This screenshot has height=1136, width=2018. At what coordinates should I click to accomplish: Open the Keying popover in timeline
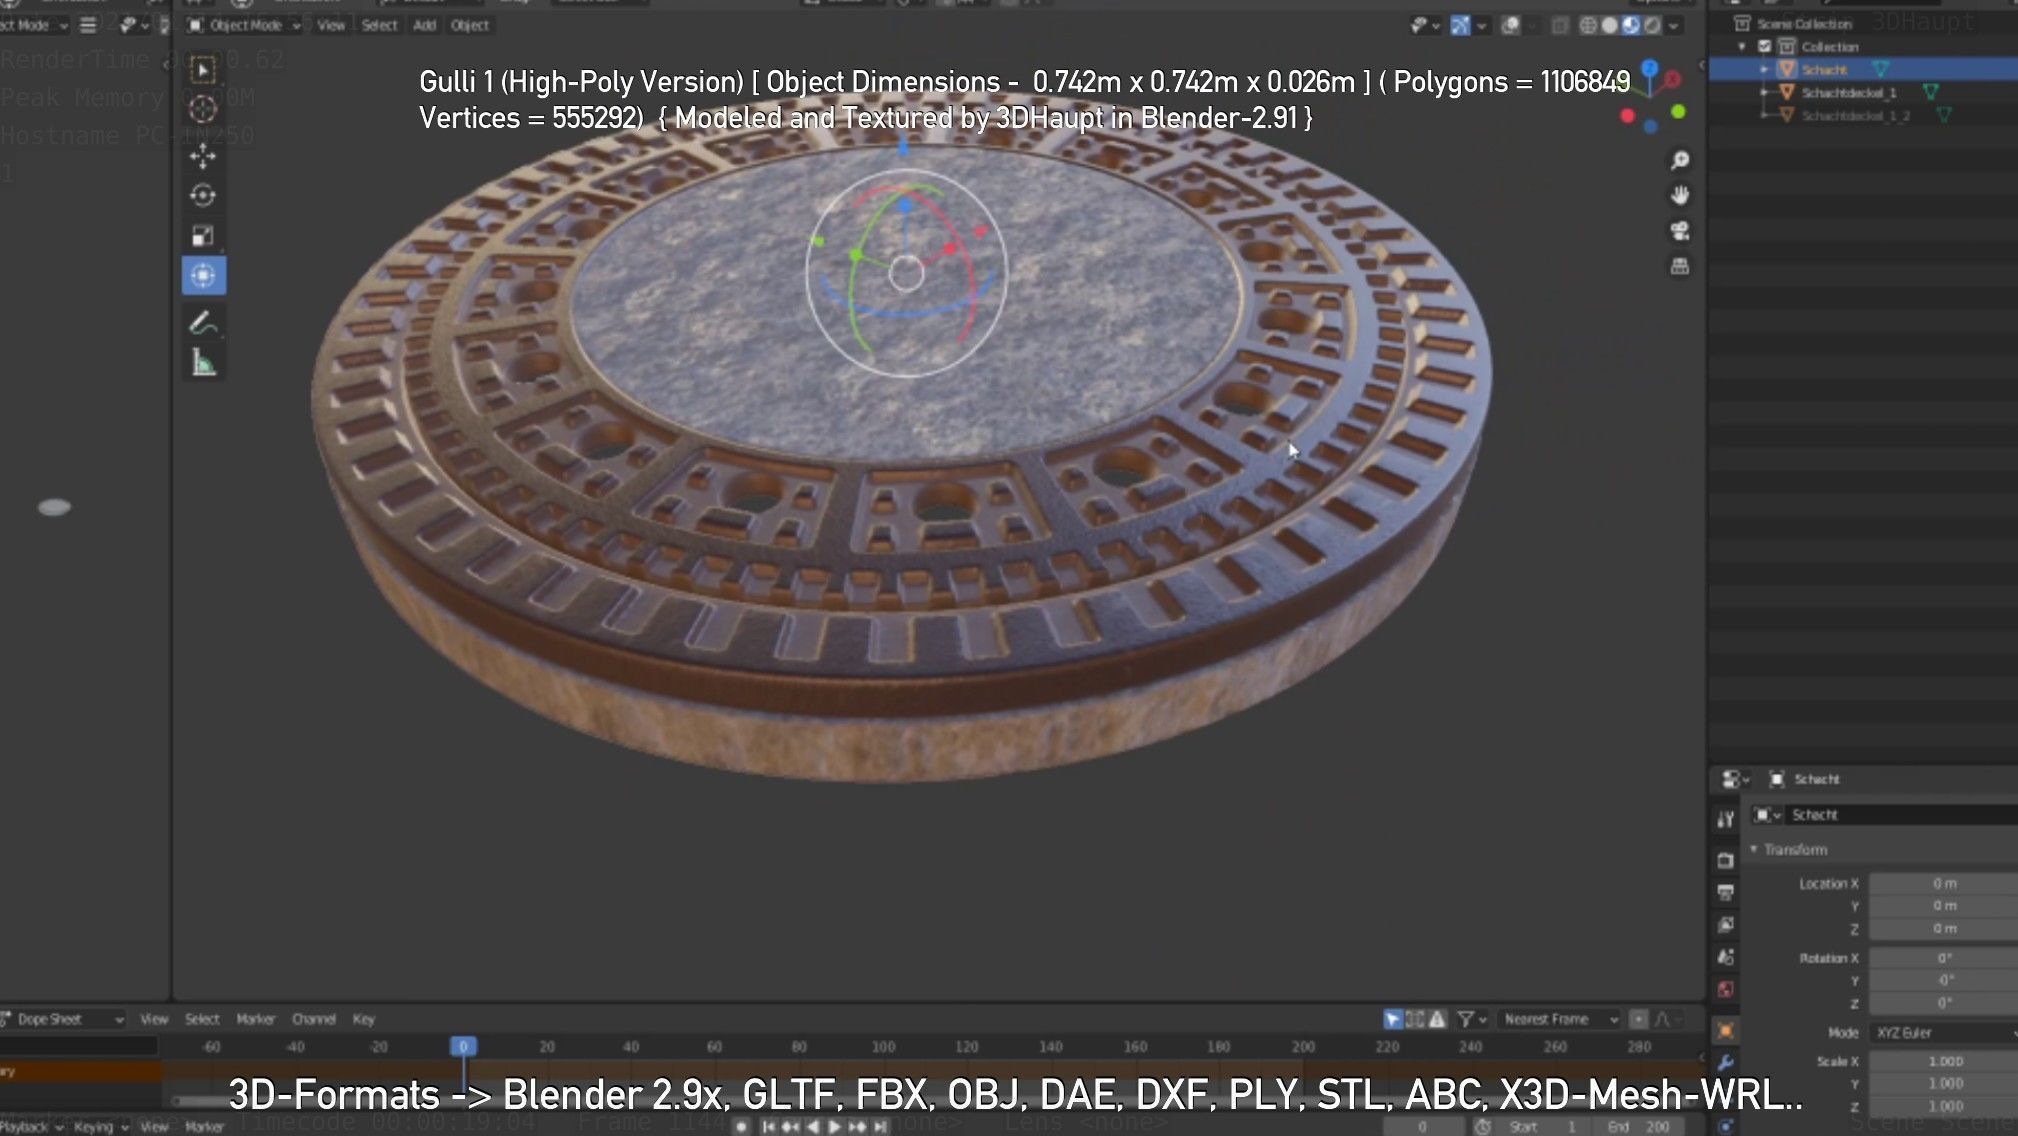(x=100, y=1127)
